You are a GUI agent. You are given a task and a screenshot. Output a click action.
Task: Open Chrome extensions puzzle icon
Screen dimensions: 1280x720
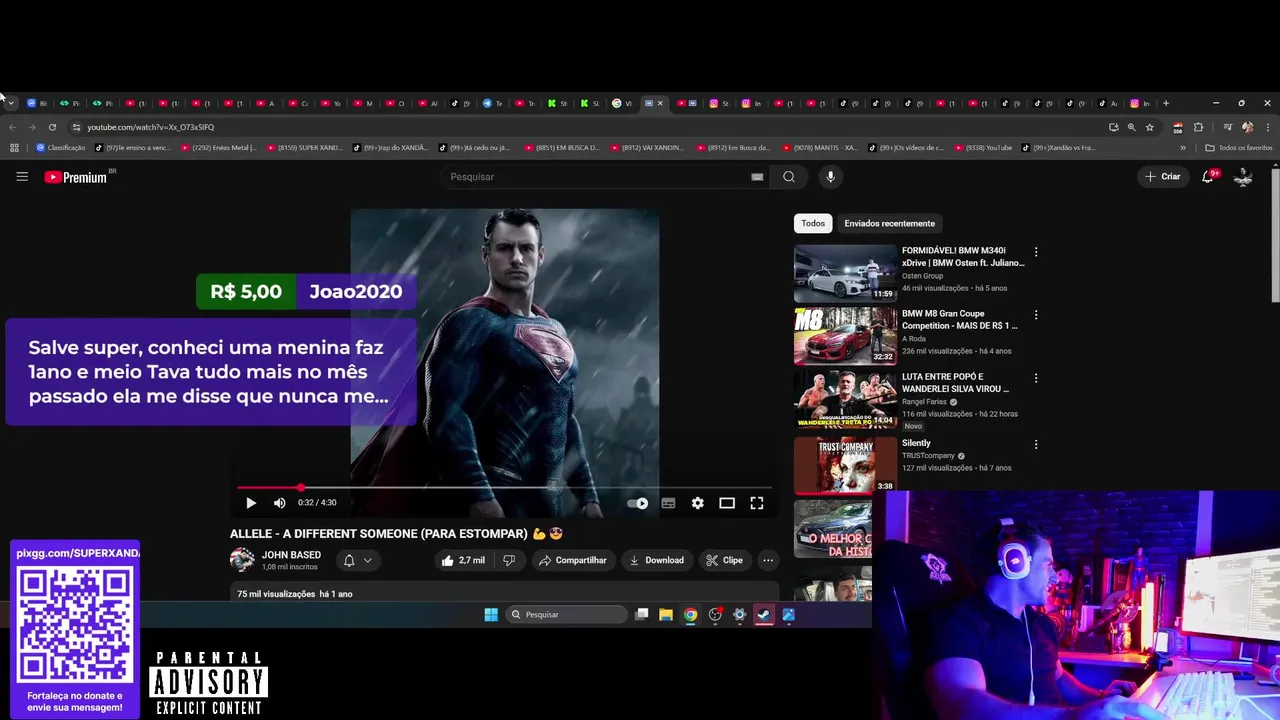pos(1198,127)
